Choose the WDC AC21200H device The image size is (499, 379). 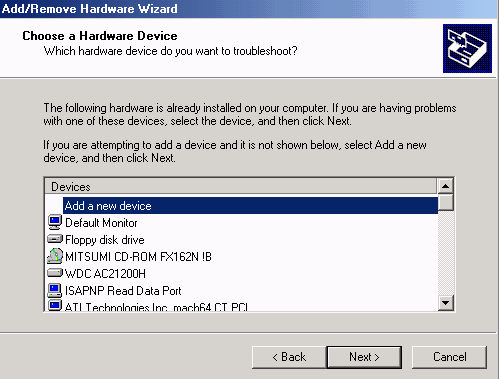coord(105,274)
